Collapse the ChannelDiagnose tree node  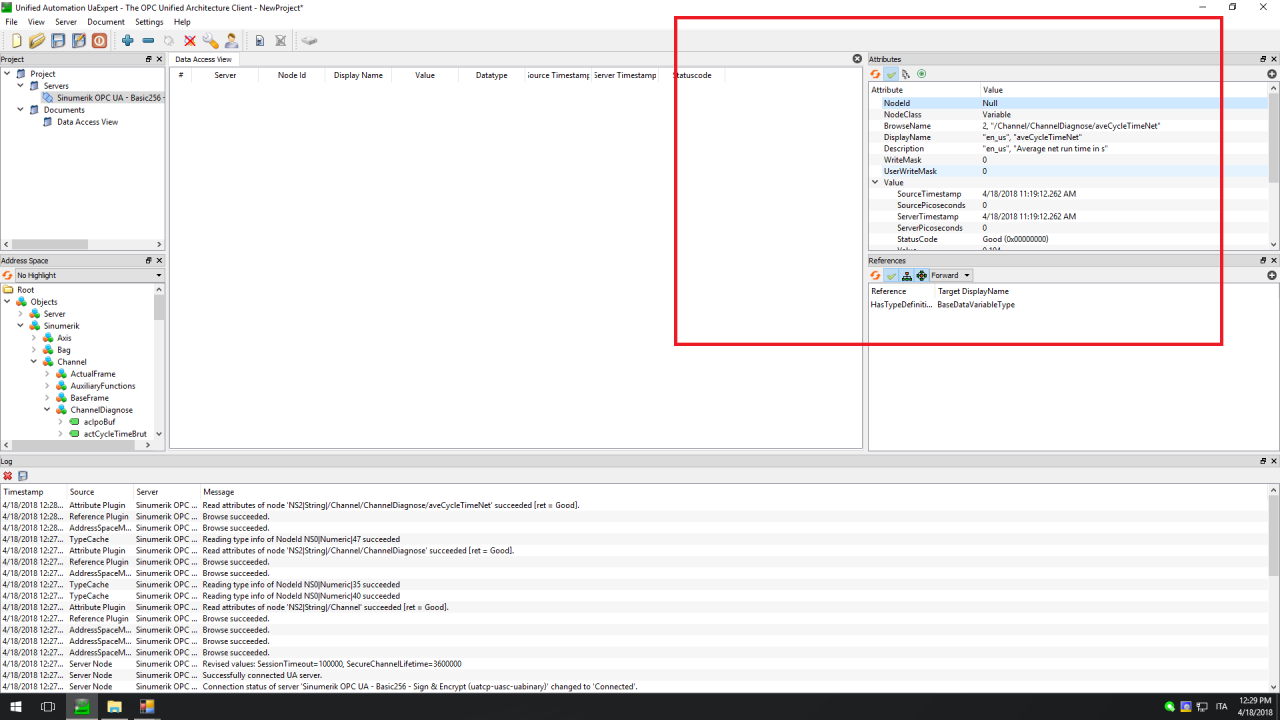(x=47, y=410)
